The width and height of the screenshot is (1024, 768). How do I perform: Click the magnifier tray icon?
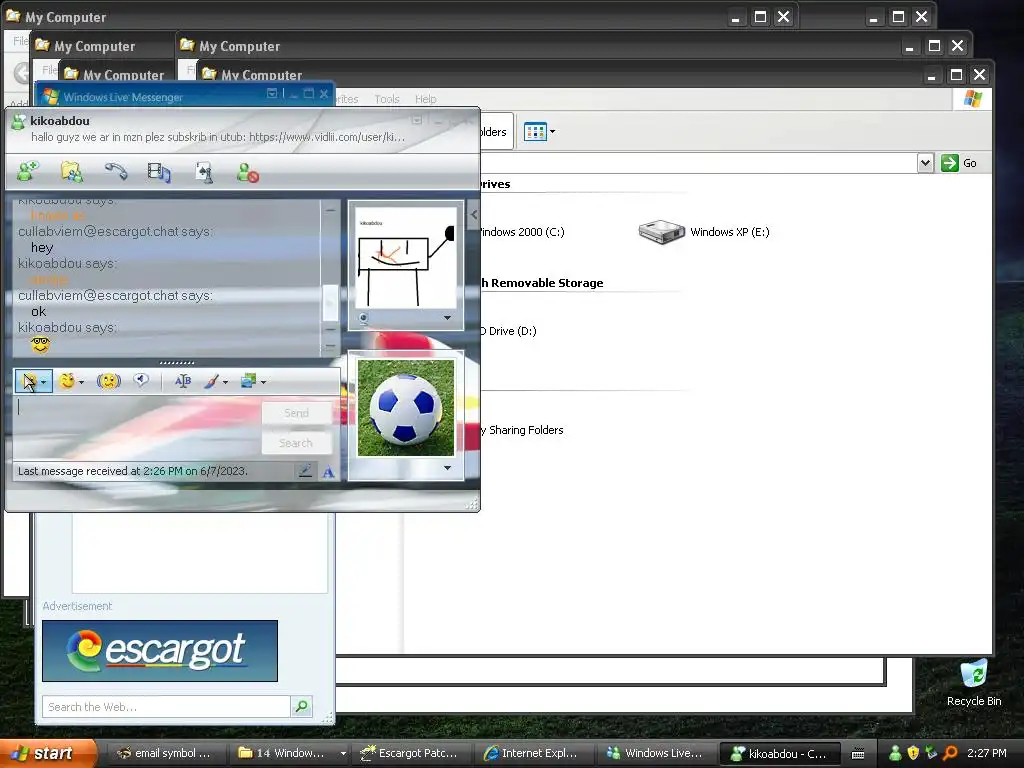950,753
